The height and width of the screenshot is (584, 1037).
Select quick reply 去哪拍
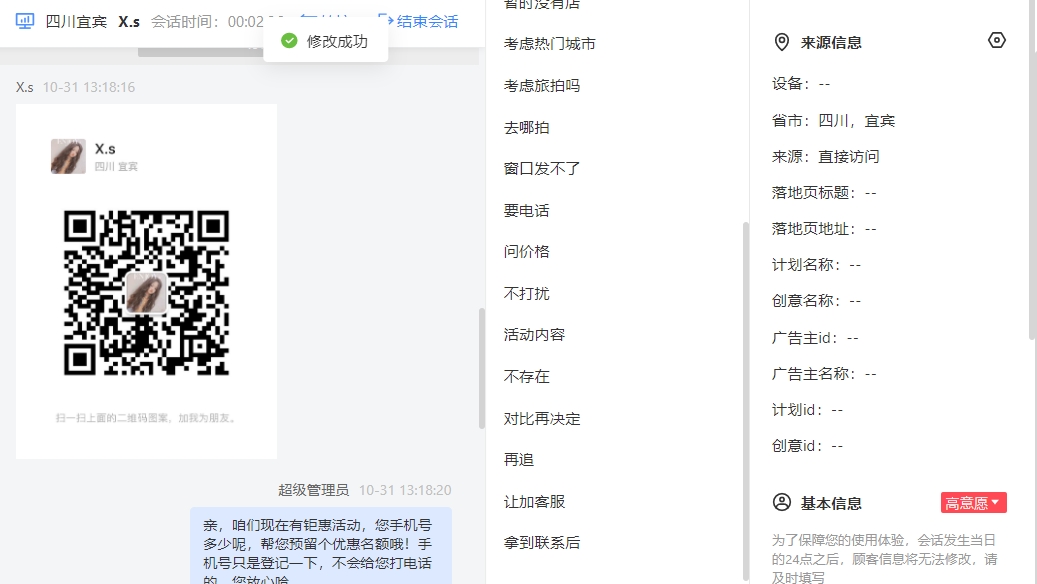pyautogui.click(x=526, y=127)
